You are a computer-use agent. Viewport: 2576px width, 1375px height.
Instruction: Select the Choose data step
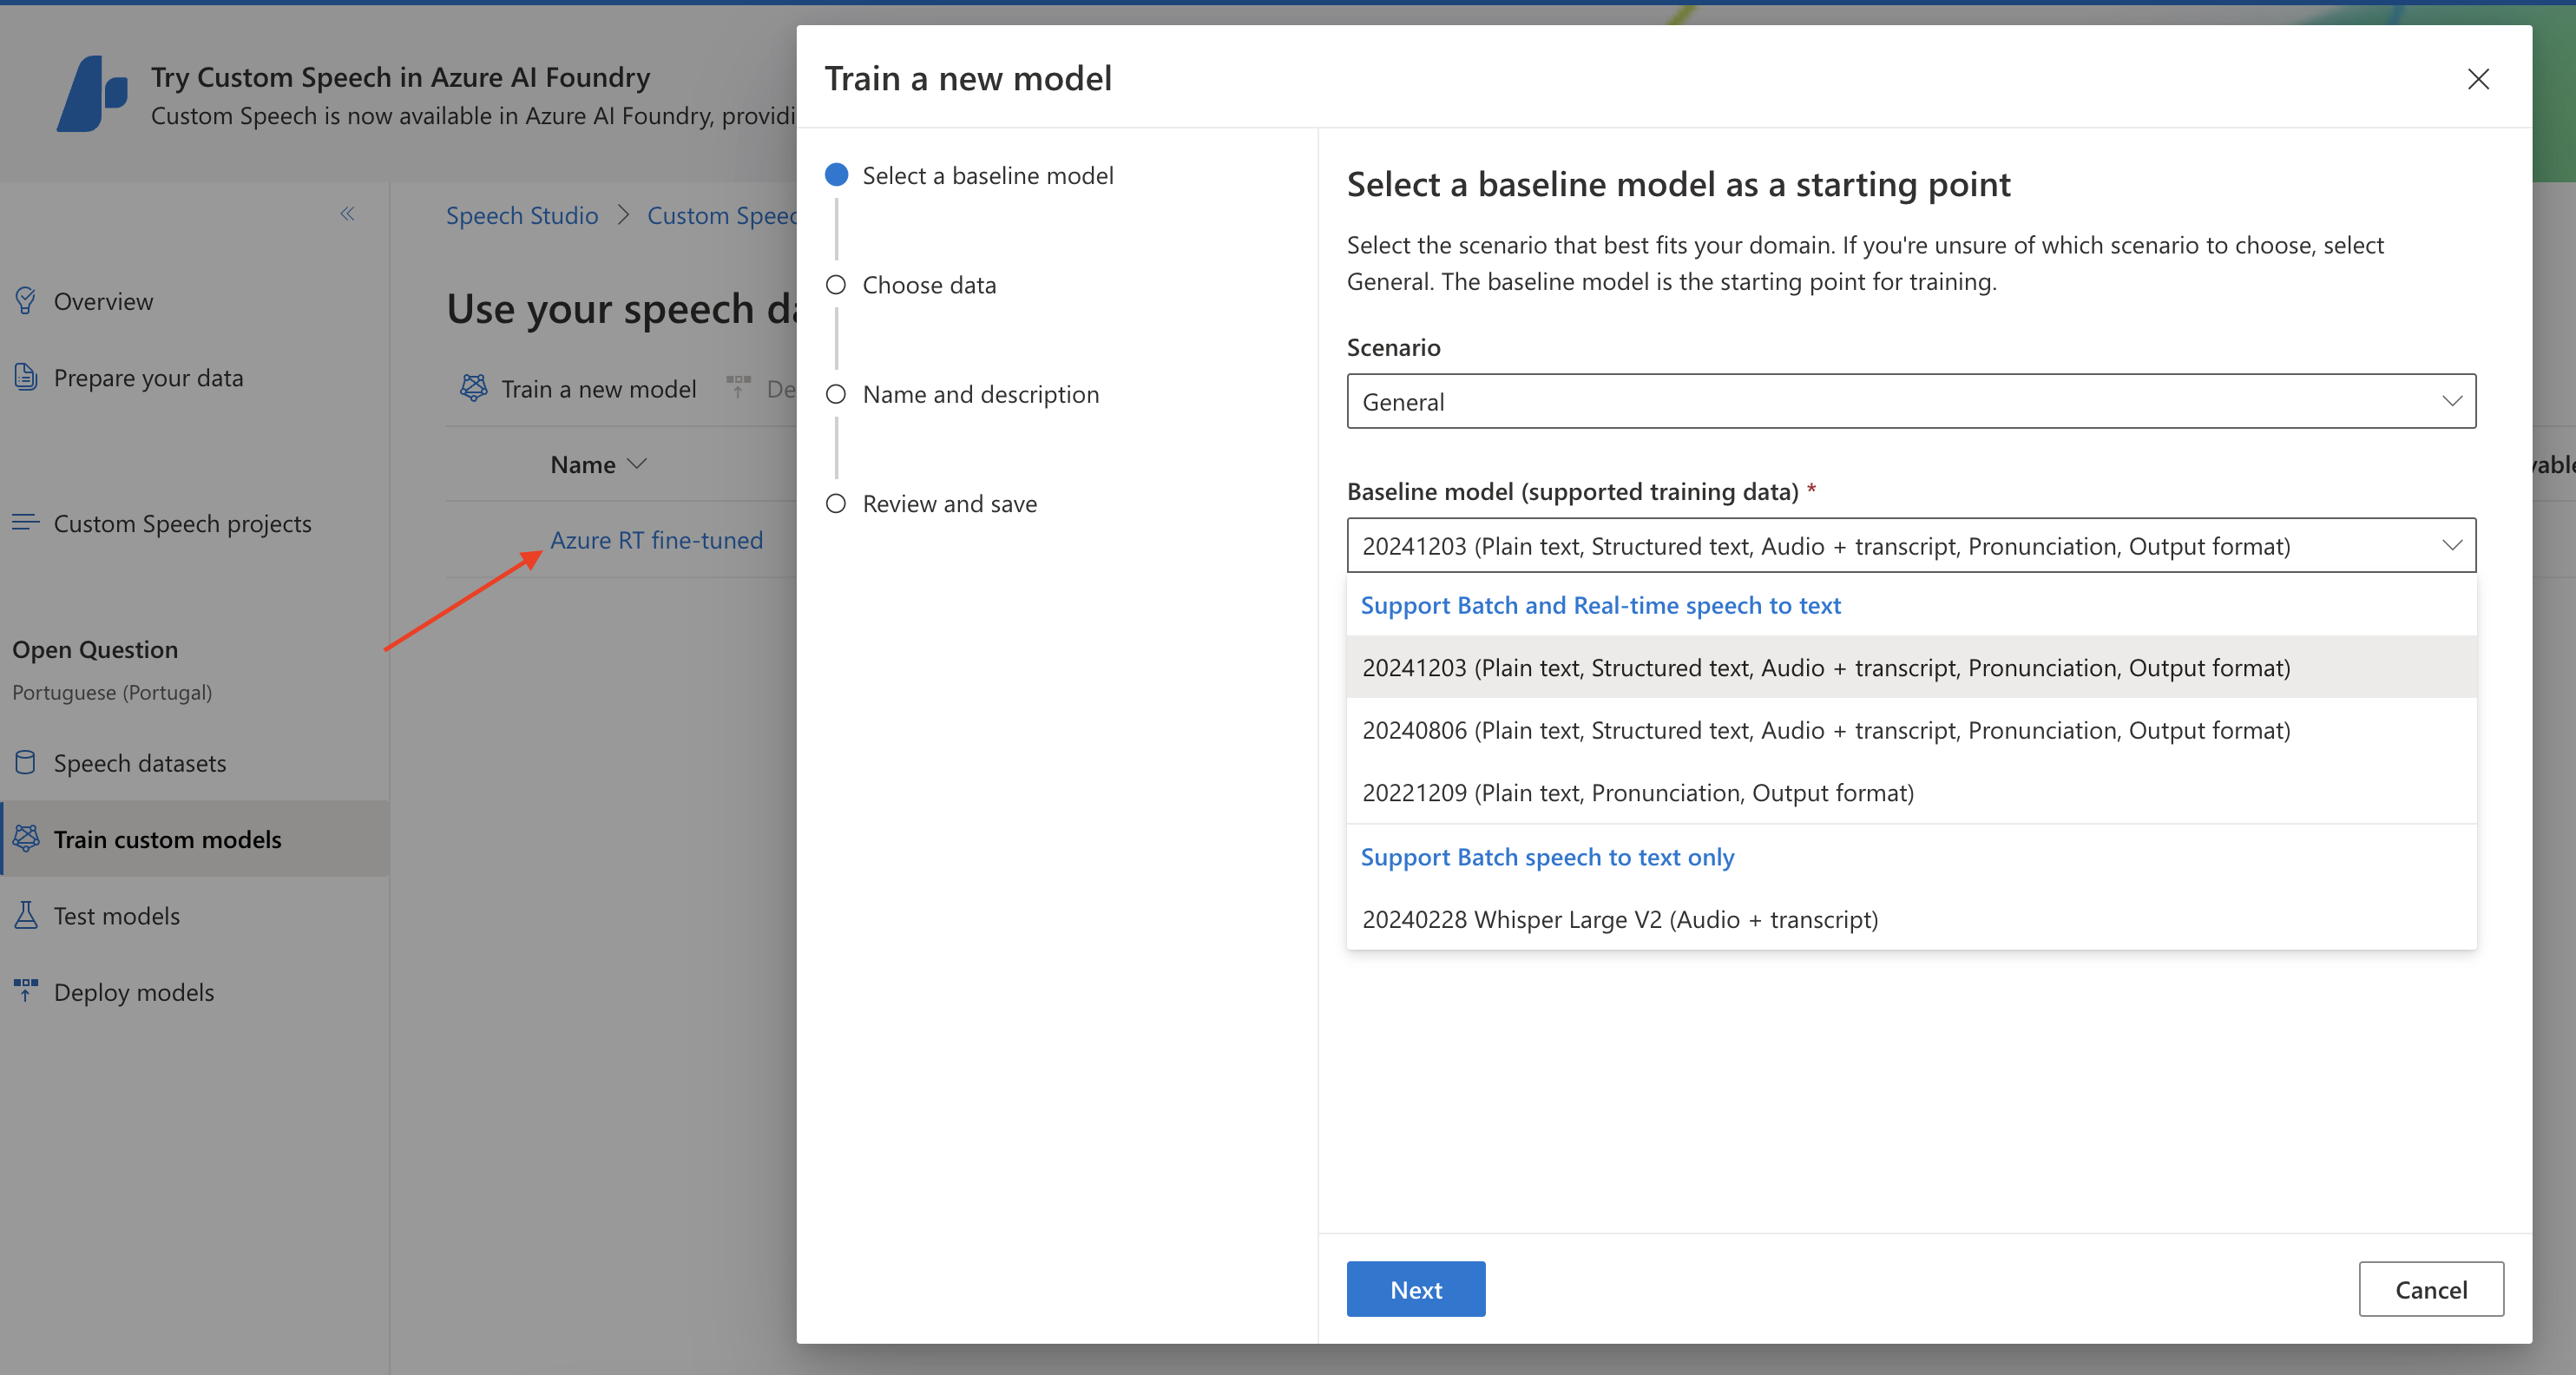(x=911, y=285)
